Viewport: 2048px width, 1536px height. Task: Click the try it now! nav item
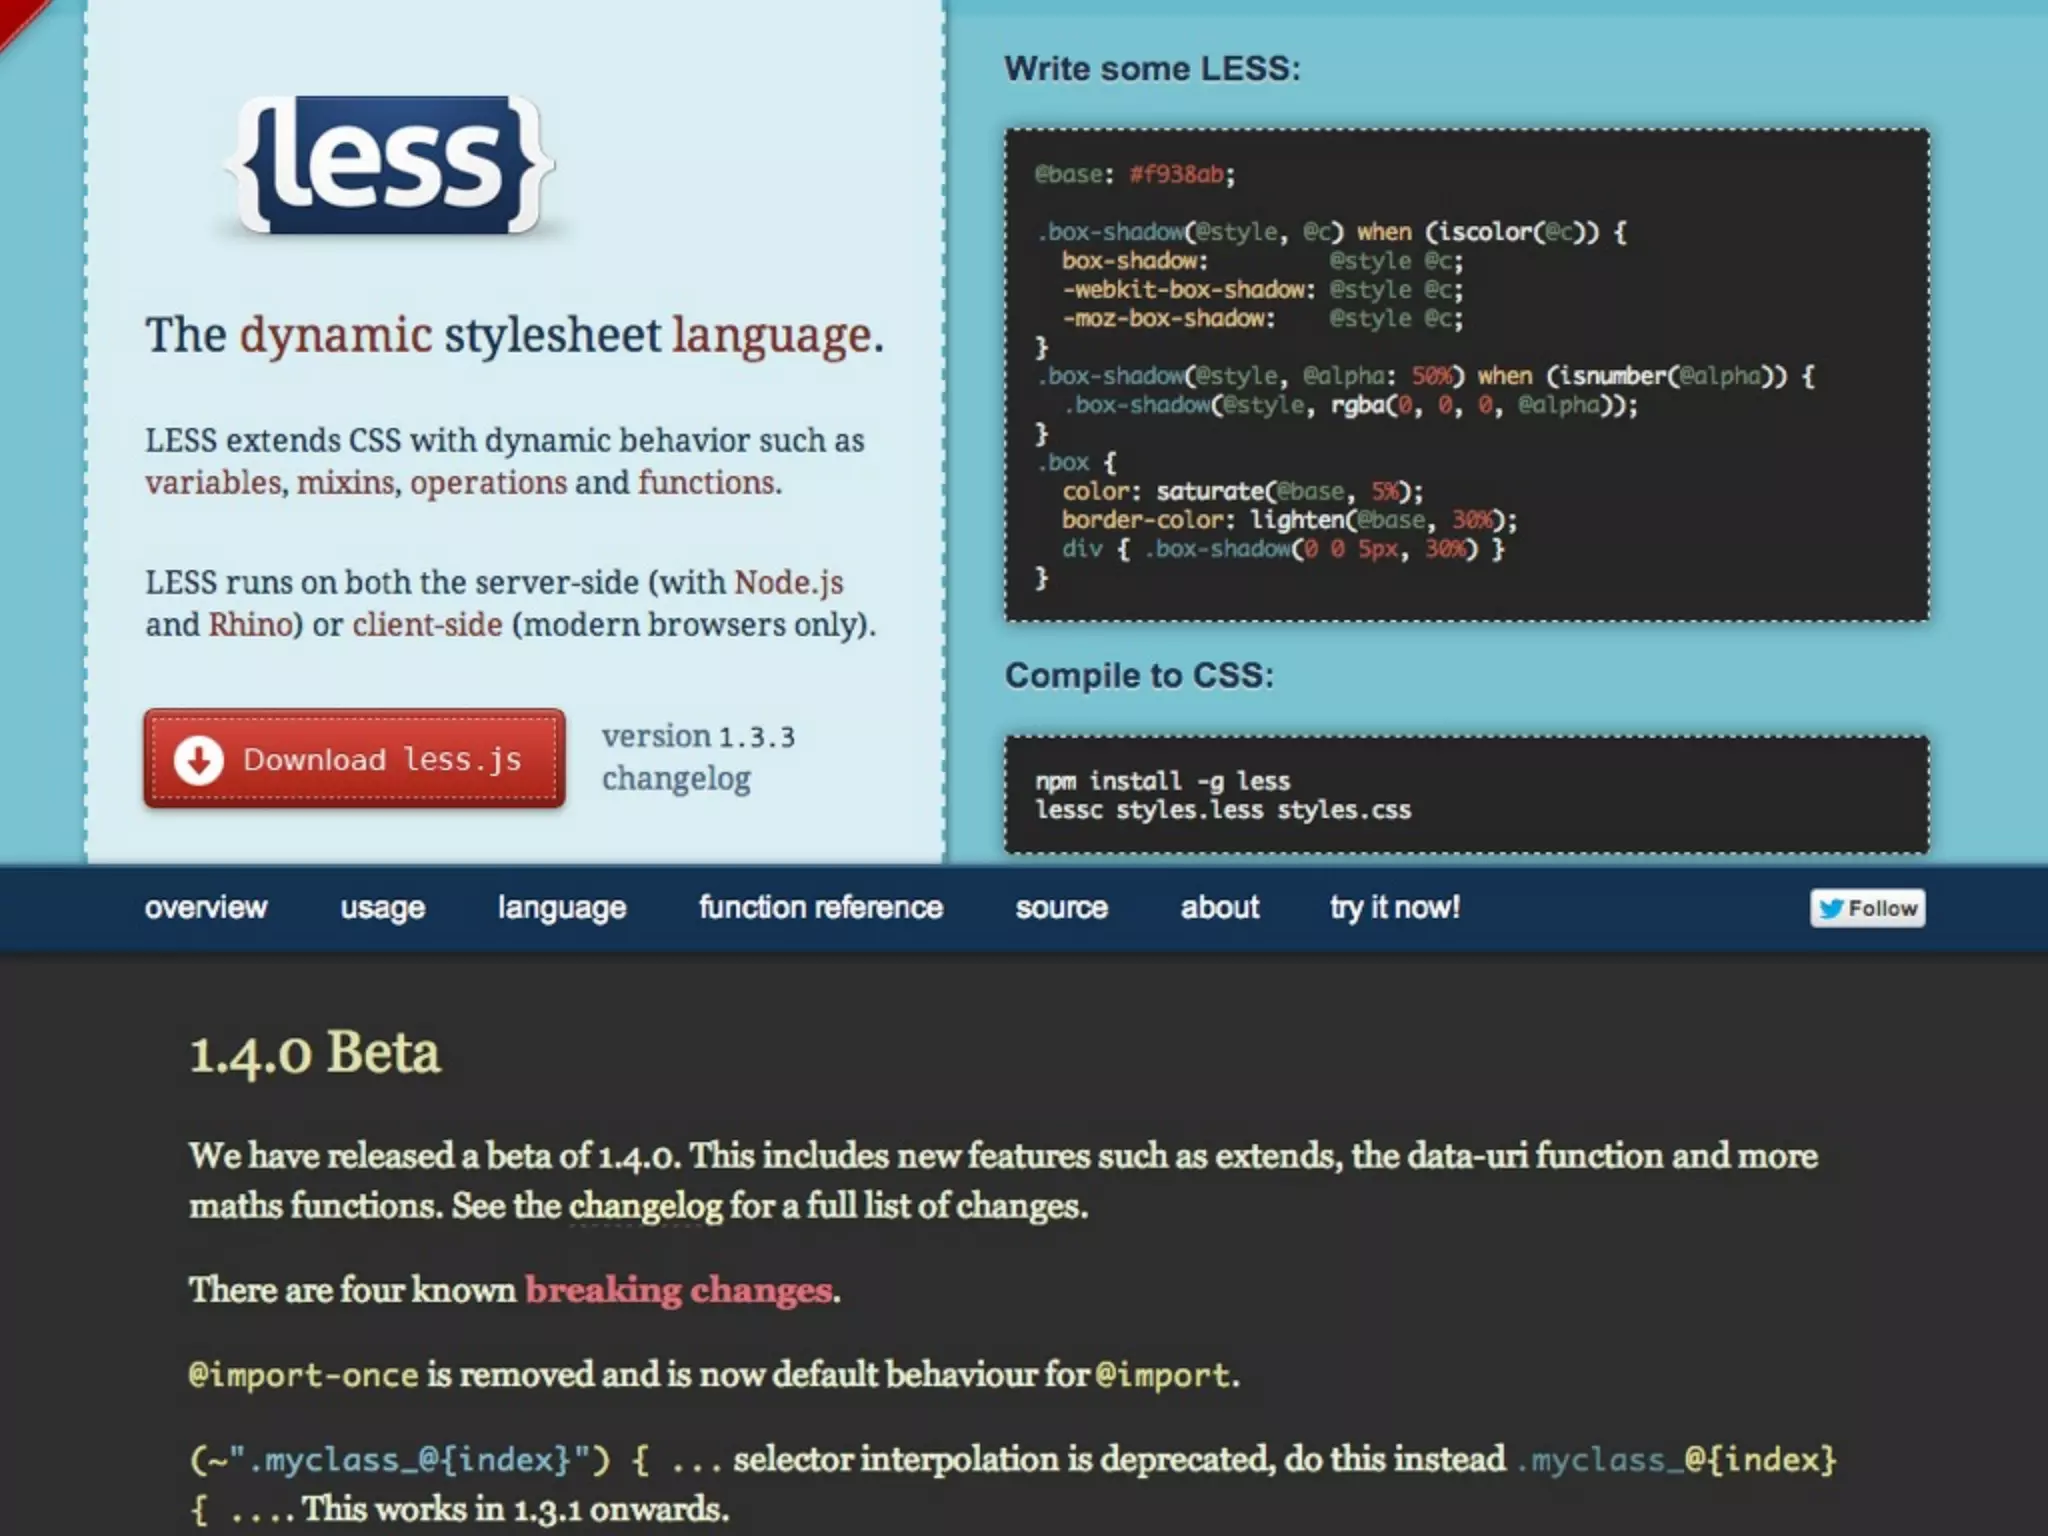click(x=1394, y=908)
